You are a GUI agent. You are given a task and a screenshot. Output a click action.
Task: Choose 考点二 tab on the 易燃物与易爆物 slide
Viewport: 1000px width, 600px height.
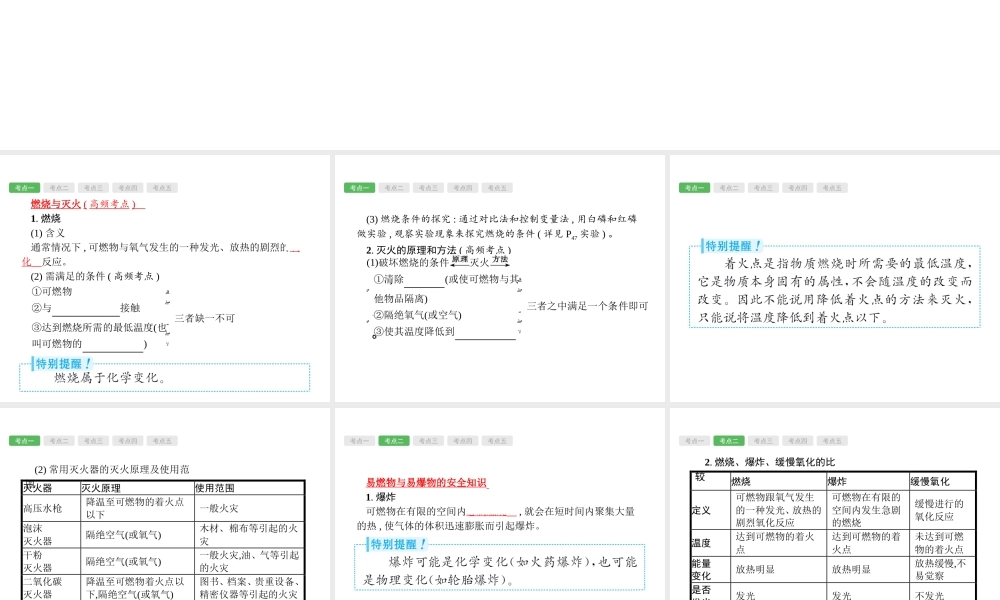click(393, 441)
